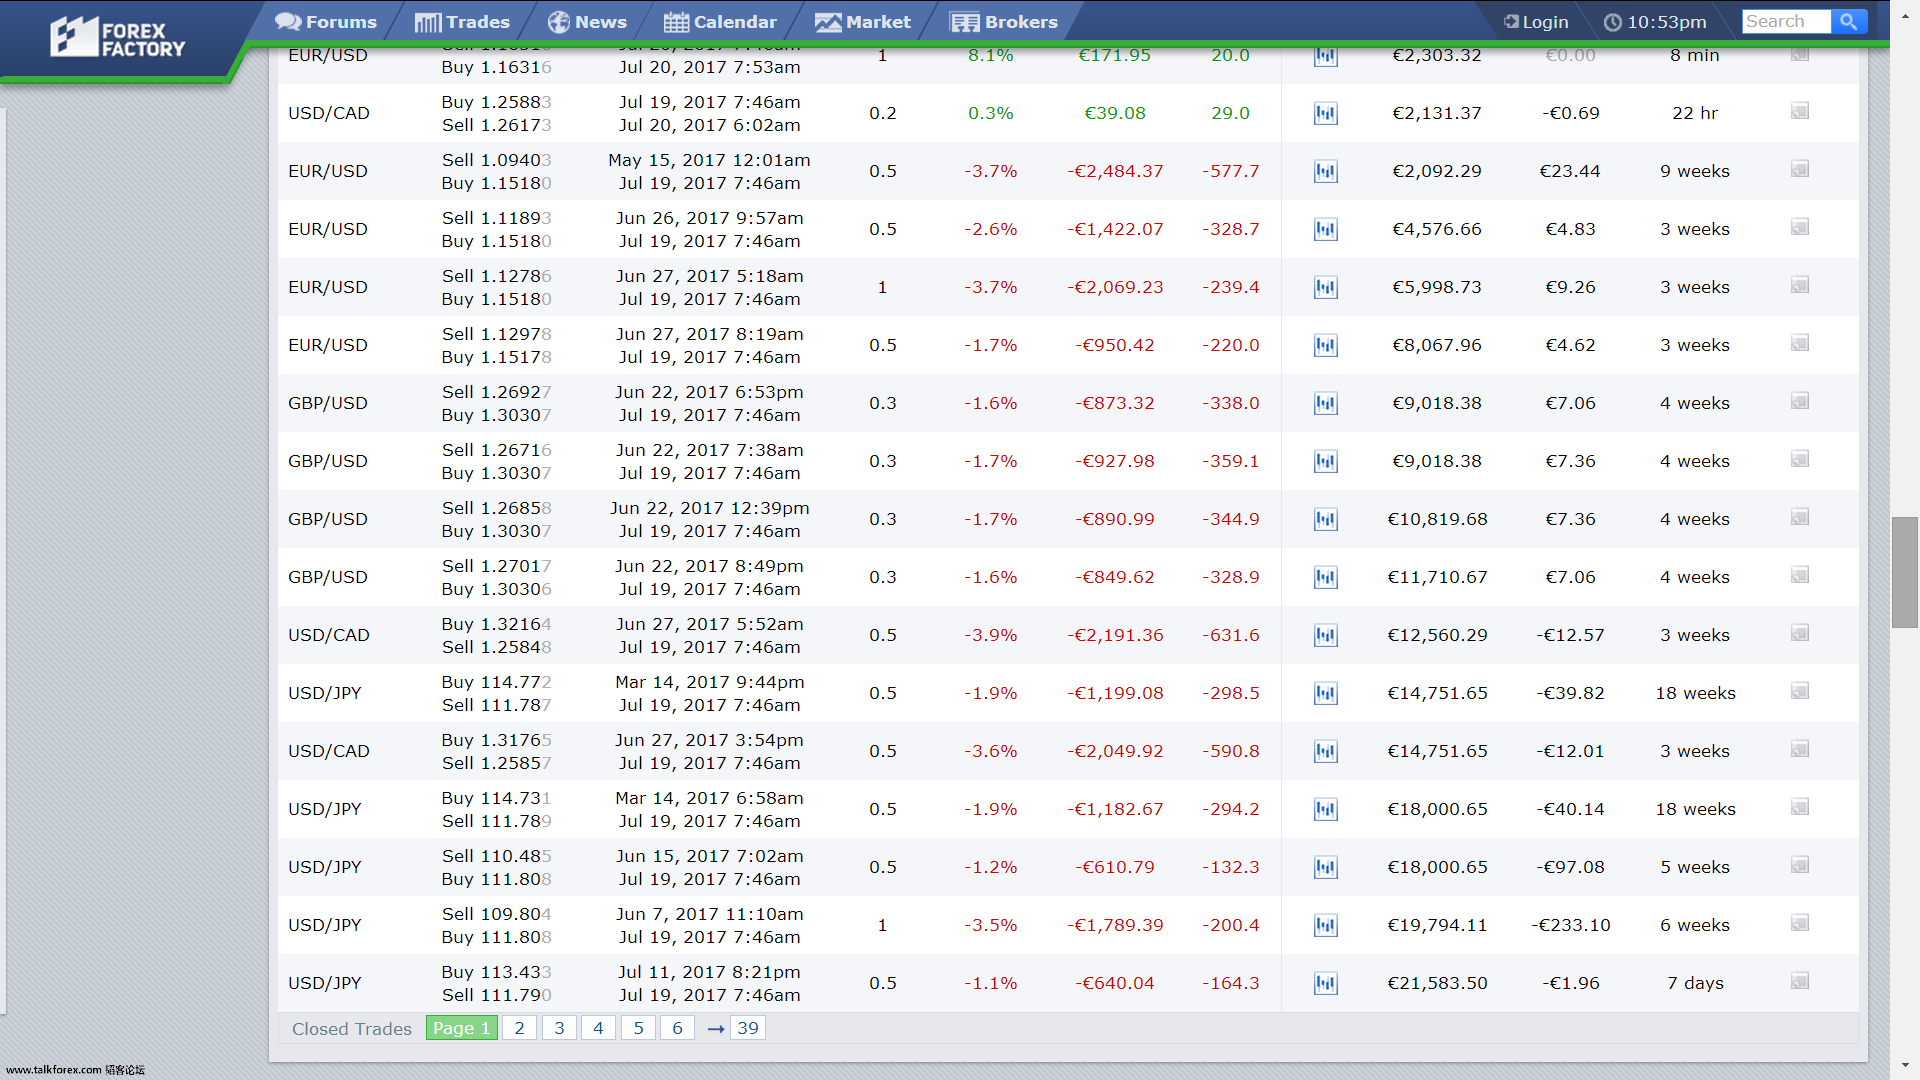The width and height of the screenshot is (1920, 1080).
Task: Open the Calendar tab
Action: (x=720, y=22)
